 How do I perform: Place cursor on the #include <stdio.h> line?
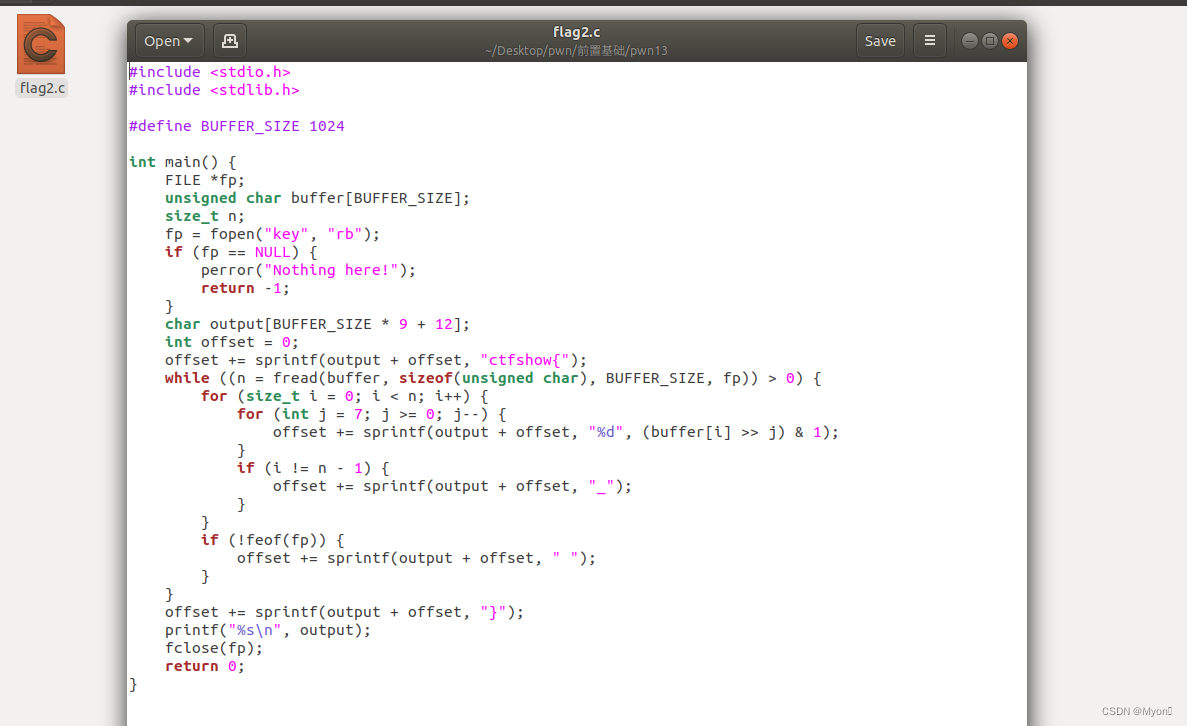click(x=209, y=71)
